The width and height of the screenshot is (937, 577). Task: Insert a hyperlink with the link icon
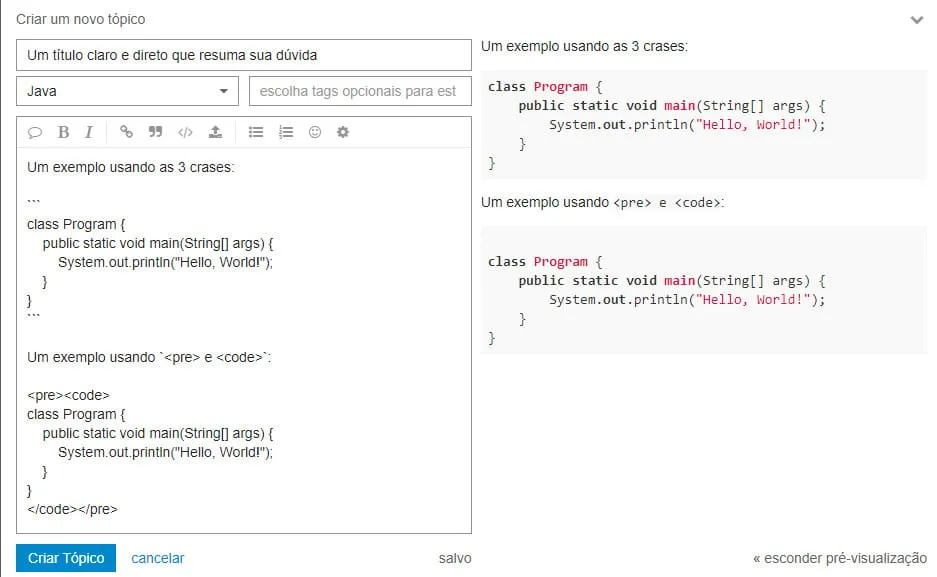[126, 132]
